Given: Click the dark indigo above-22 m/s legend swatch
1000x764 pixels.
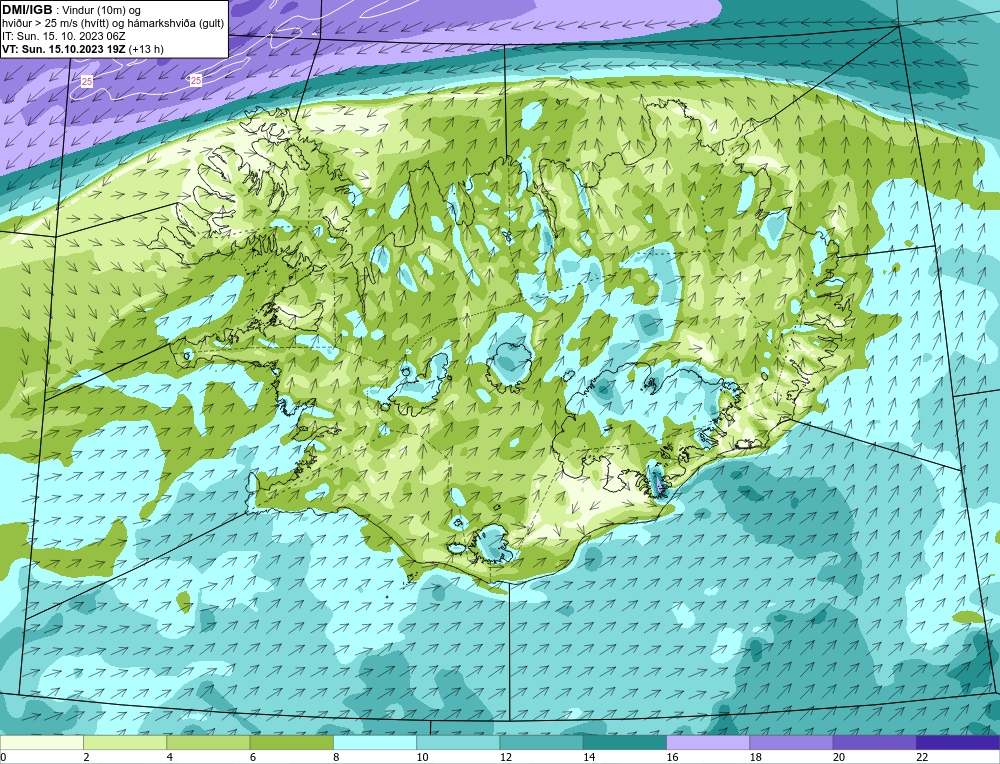Looking at the screenshot, I should [957, 743].
